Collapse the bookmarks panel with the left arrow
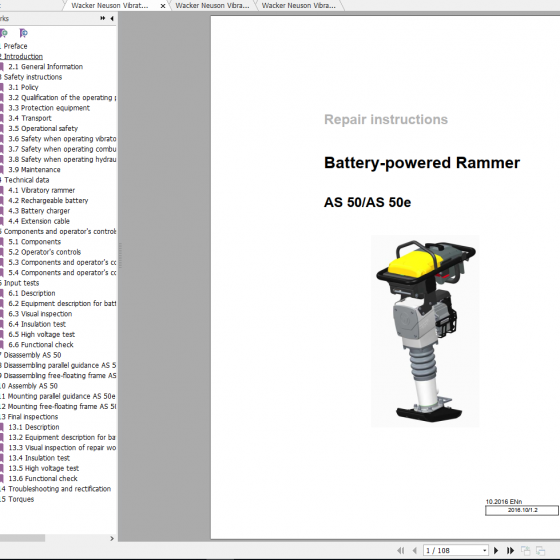 pyautogui.click(x=112, y=18)
